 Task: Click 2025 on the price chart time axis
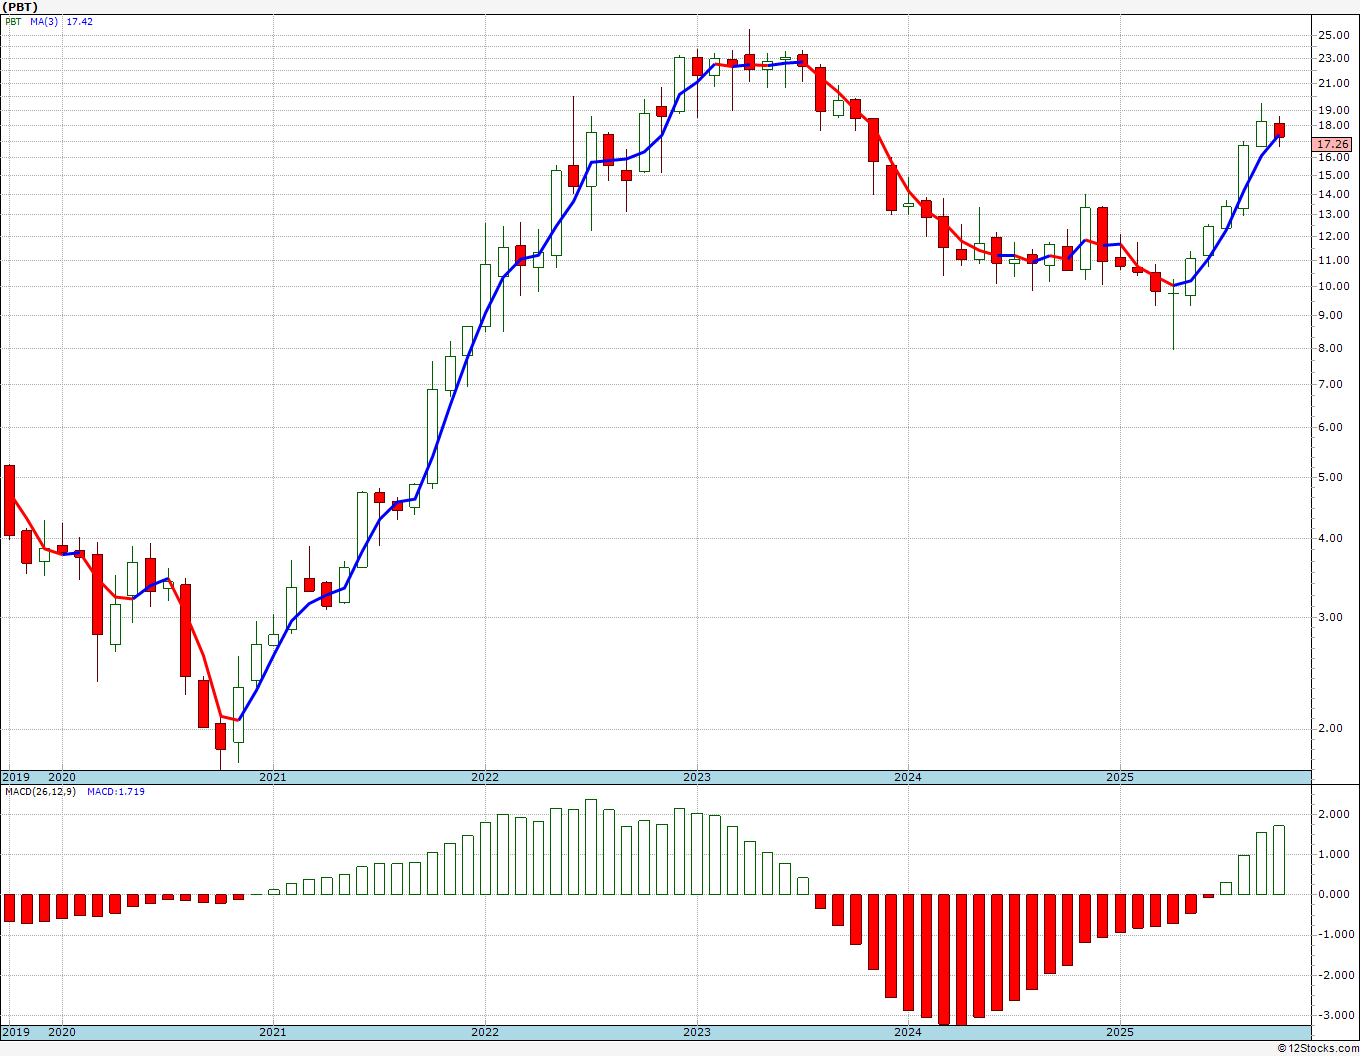[x=1120, y=777]
